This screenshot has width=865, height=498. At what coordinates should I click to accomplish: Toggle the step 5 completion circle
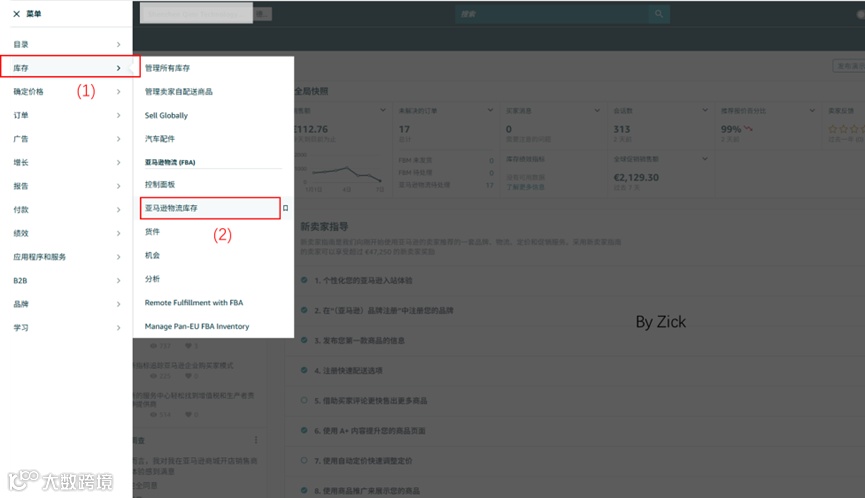pyautogui.click(x=304, y=400)
